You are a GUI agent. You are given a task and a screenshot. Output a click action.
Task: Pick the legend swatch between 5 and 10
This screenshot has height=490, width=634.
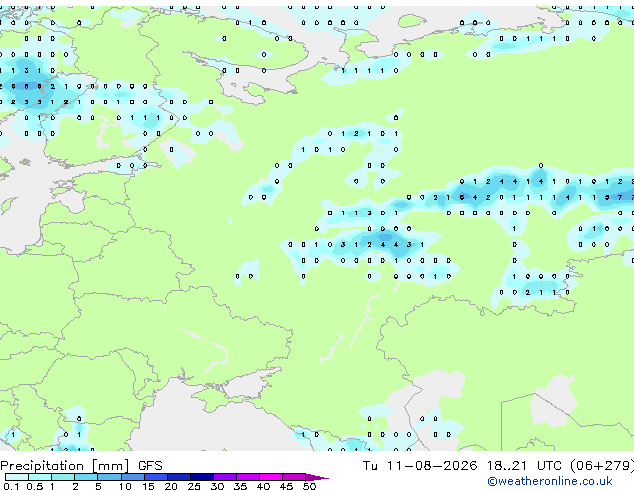[109, 477]
